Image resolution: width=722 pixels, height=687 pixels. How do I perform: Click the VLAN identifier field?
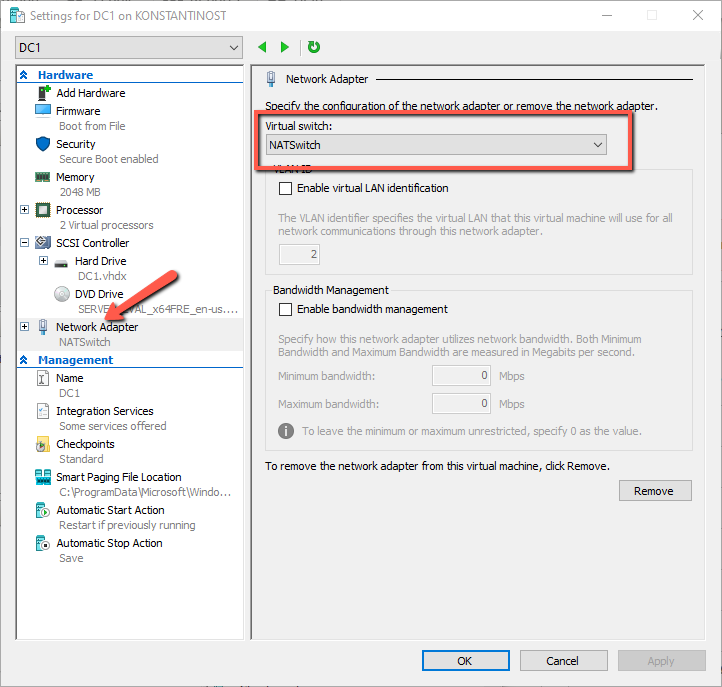(299, 254)
